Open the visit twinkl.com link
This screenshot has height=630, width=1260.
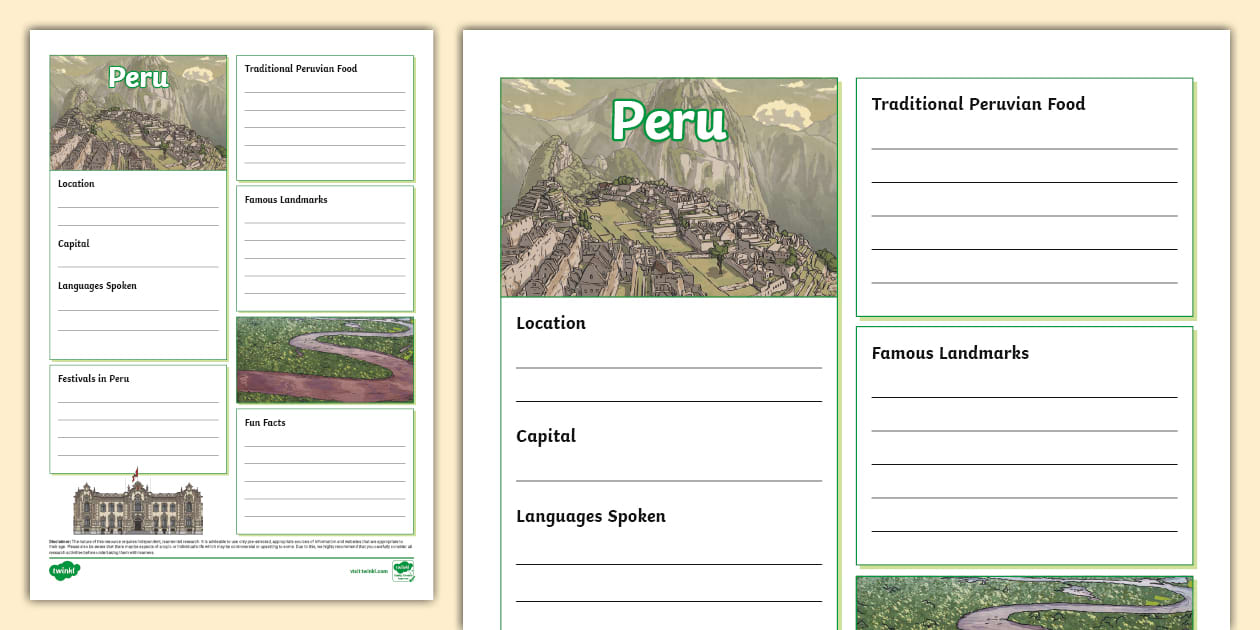point(368,571)
